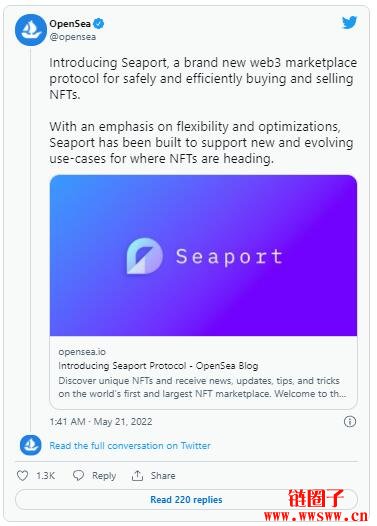Click the blue verified badge next to OpenSea

99,23
